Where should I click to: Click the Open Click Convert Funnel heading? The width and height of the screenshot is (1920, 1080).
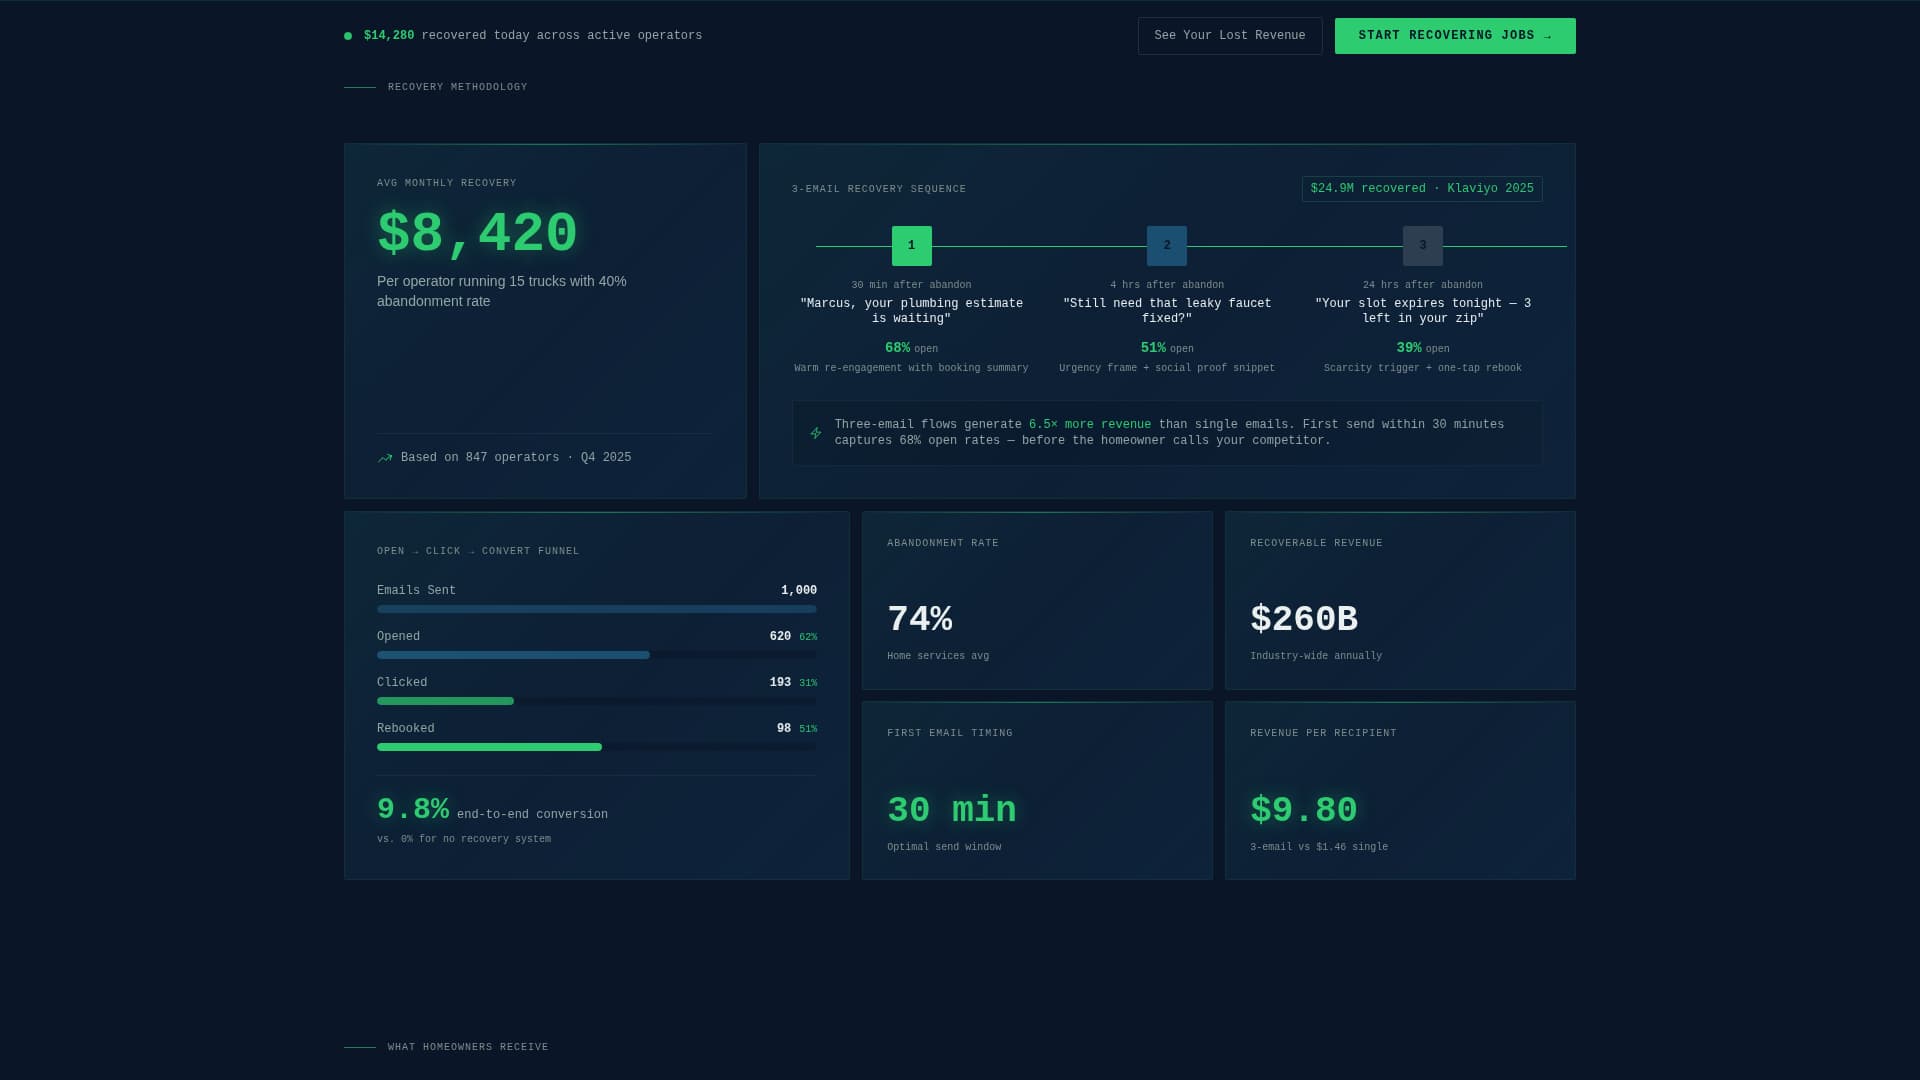point(478,551)
